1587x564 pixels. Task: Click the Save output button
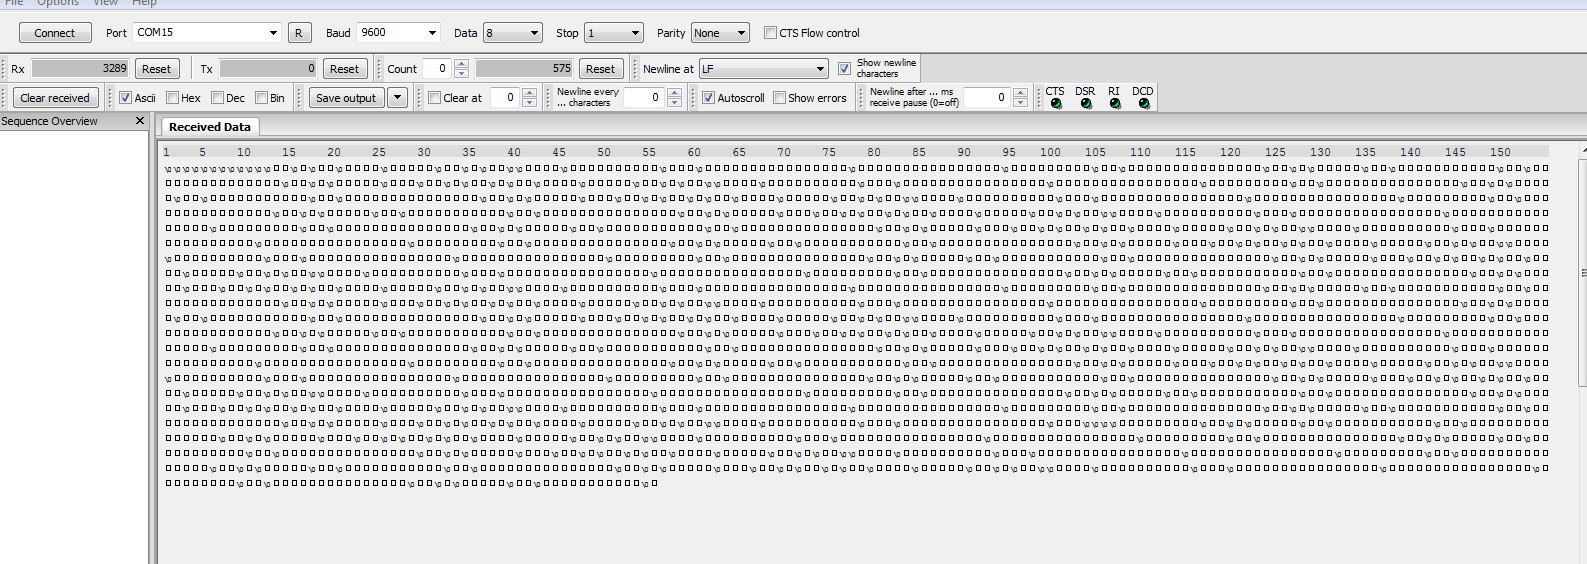coord(346,98)
